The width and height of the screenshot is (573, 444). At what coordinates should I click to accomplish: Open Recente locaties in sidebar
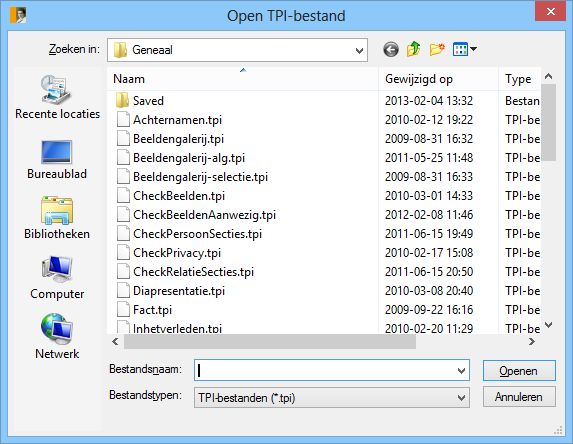point(57,97)
